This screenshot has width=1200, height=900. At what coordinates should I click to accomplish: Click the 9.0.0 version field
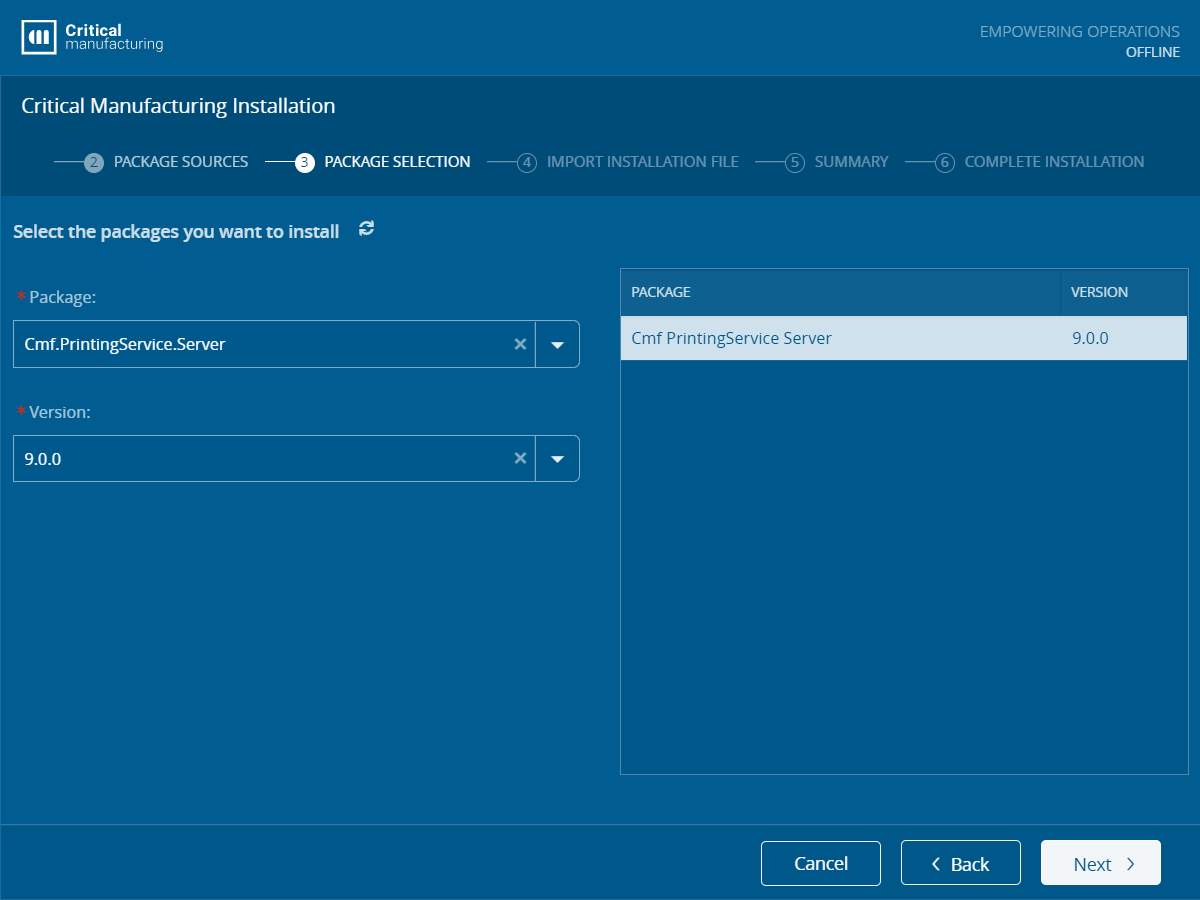pos(274,458)
